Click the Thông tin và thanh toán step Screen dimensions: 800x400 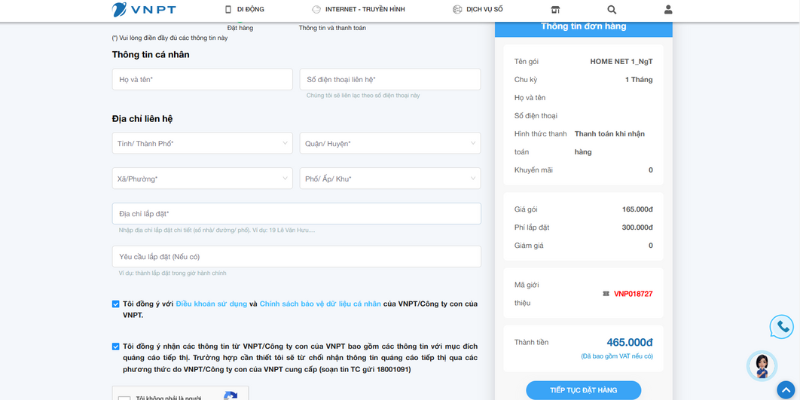pos(332,28)
